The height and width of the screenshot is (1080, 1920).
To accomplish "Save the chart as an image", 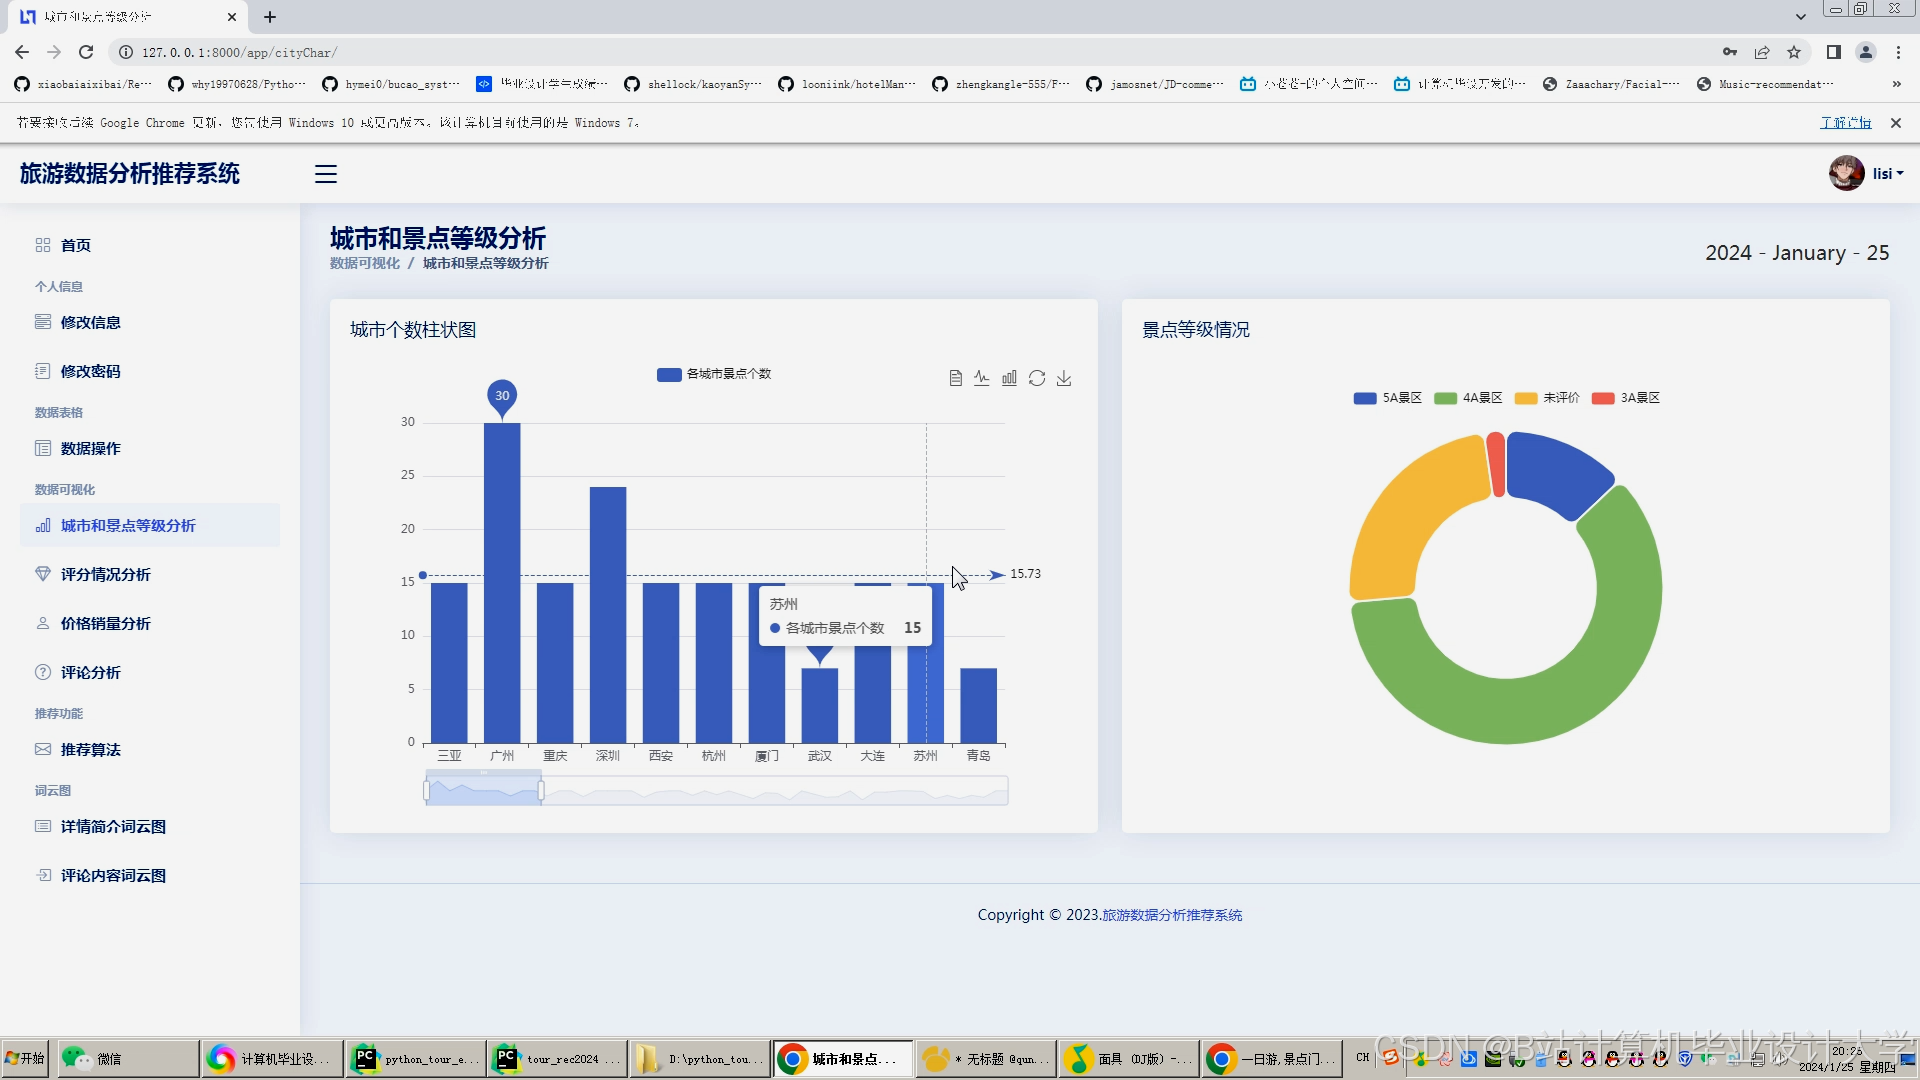I will coord(1064,378).
